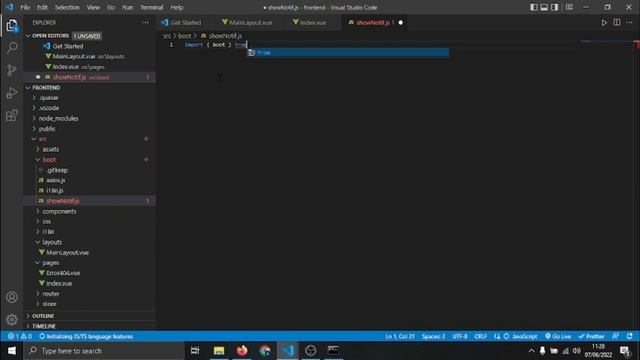This screenshot has width=640, height=360.
Task: Open the Search view in activity bar
Action: 12,48
